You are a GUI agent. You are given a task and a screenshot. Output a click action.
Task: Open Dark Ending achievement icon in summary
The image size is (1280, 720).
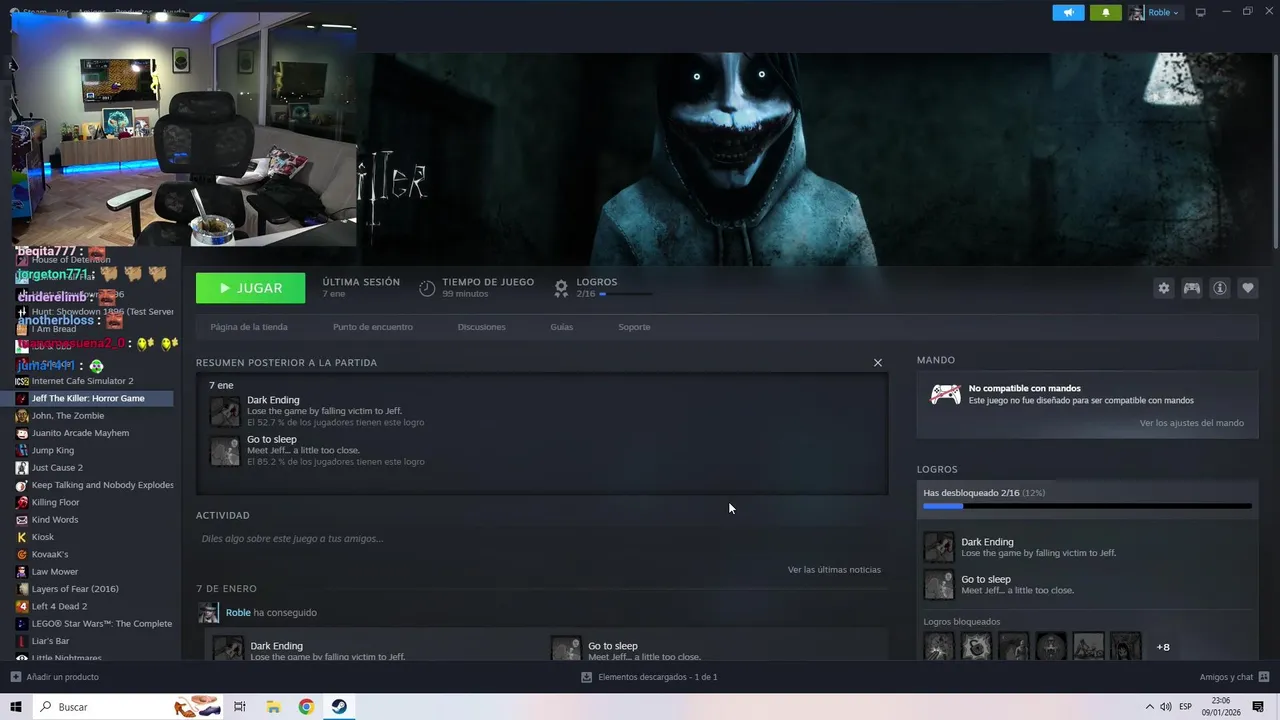pyautogui.click(x=225, y=411)
